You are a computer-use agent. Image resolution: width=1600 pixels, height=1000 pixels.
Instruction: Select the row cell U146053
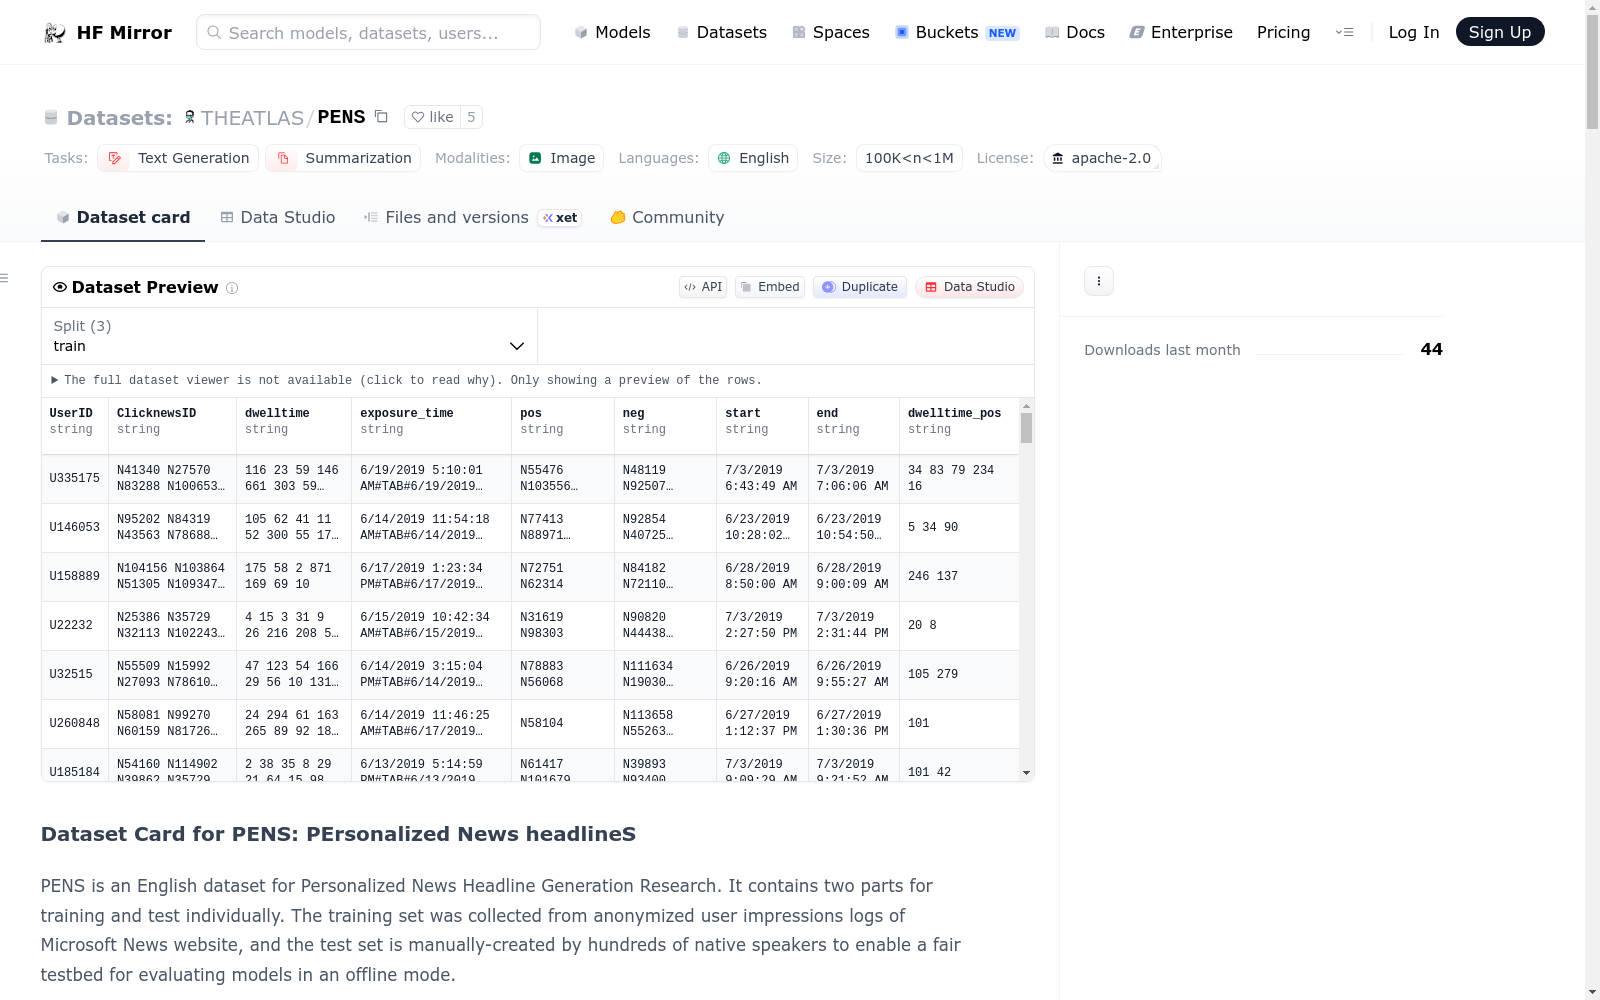click(x=75, y=528)
